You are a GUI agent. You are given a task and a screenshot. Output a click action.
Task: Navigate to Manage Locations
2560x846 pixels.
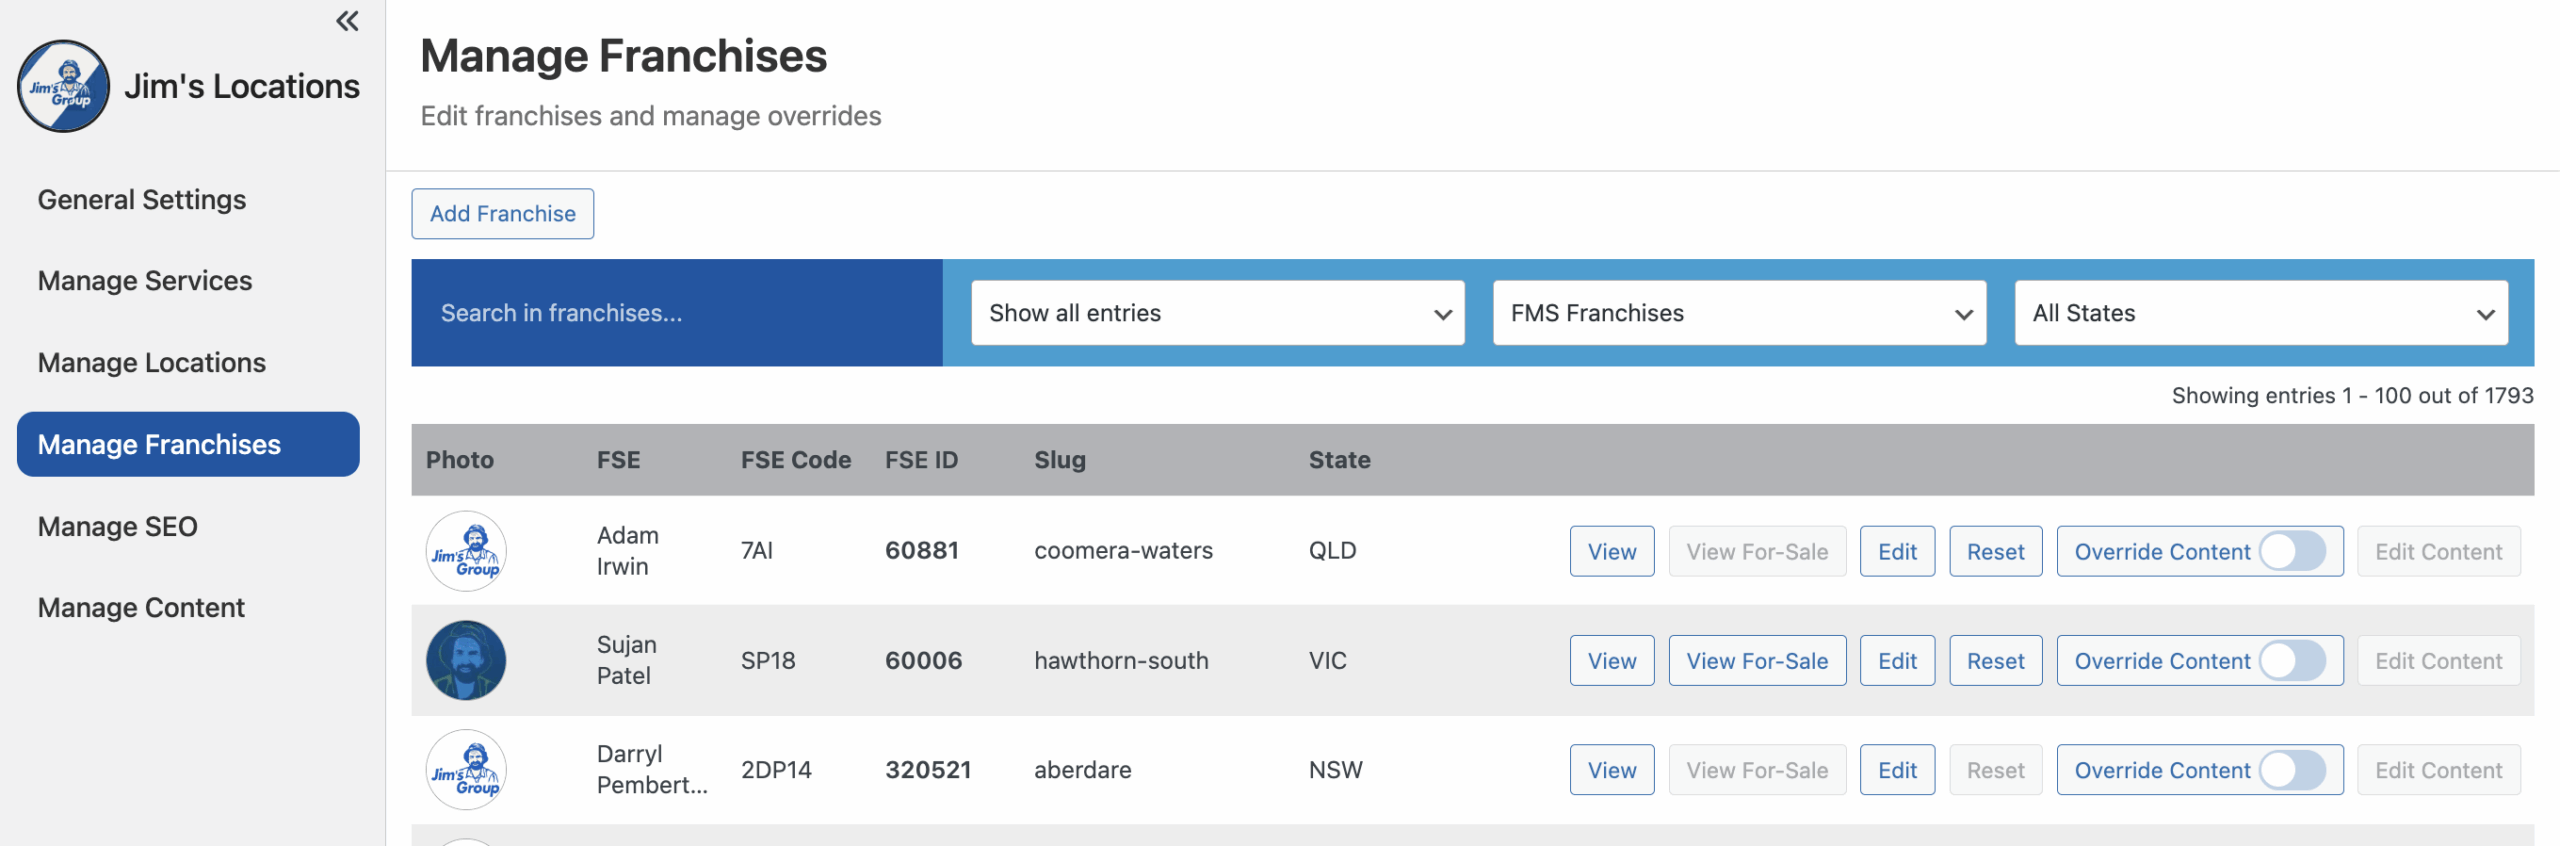click(152, 363)
